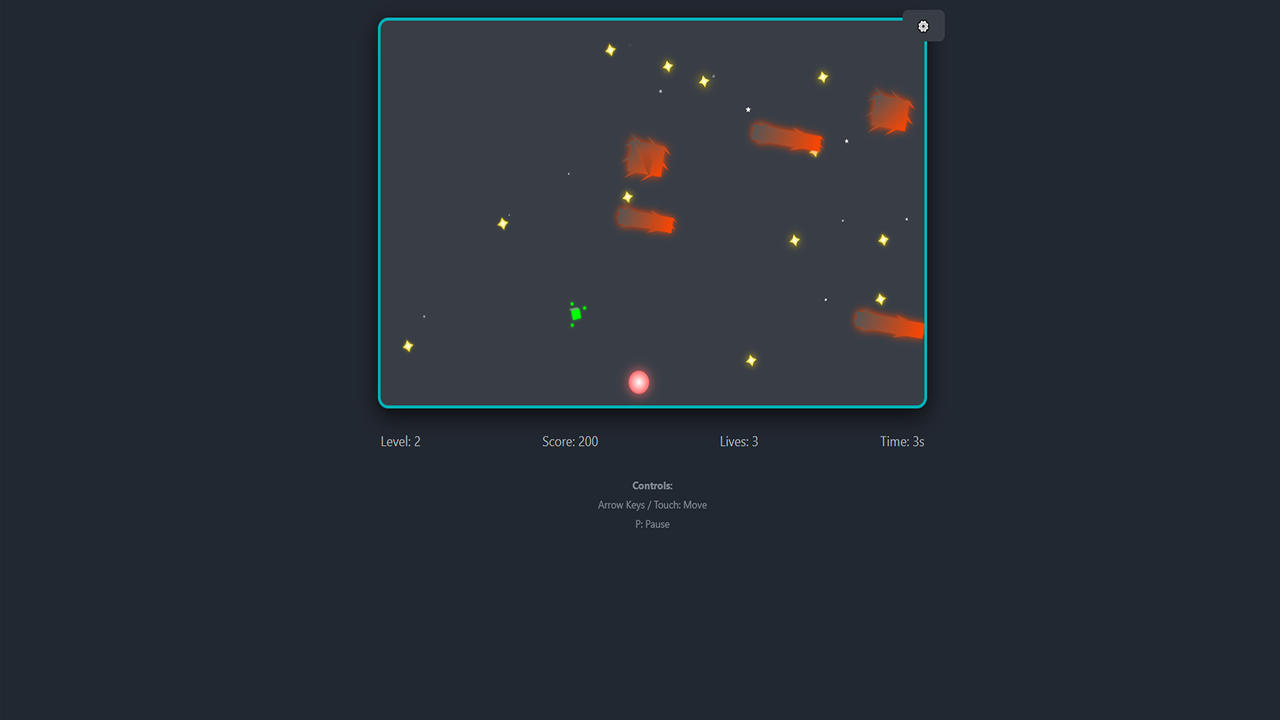Viewport: 1280px width, 720px height.
Task: Click the pair of stars at top of playfield
Action: point(667,66)
